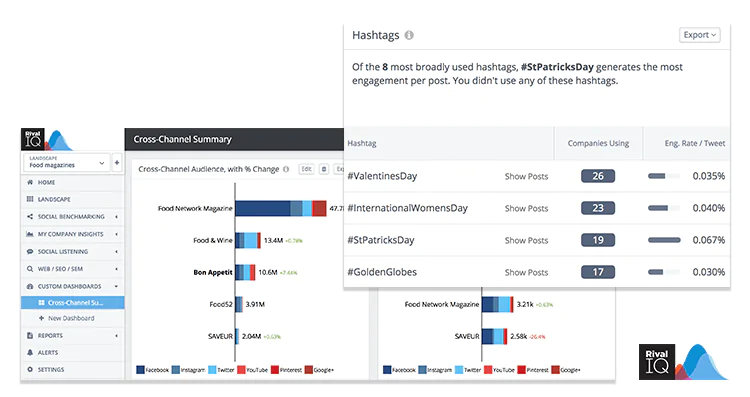
Task: Click the Bon Appetit company label
Action: [x=213, y=272]
